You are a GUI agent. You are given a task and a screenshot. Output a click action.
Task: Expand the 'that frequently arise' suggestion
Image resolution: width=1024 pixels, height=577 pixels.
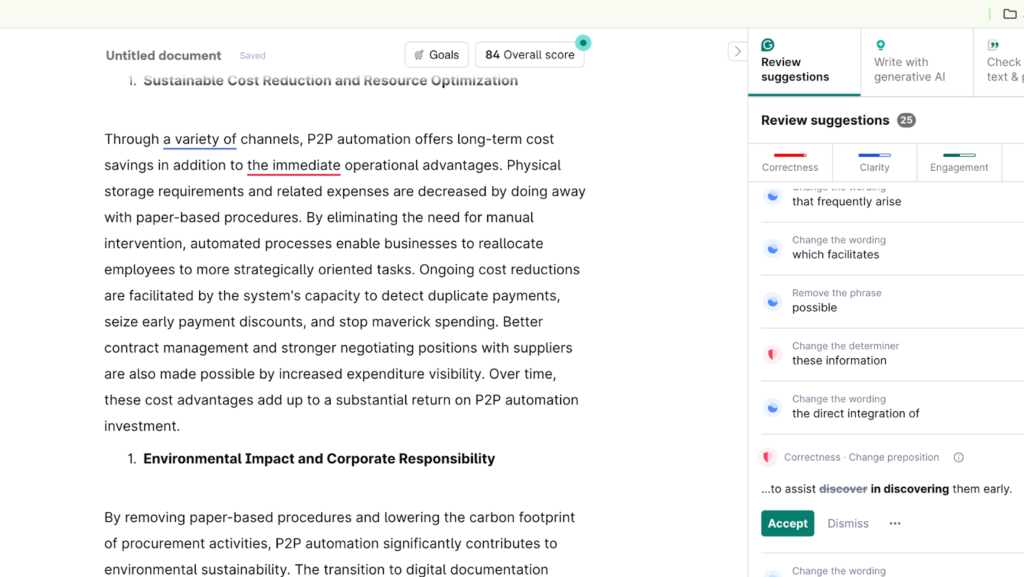(x=847, y=201)
